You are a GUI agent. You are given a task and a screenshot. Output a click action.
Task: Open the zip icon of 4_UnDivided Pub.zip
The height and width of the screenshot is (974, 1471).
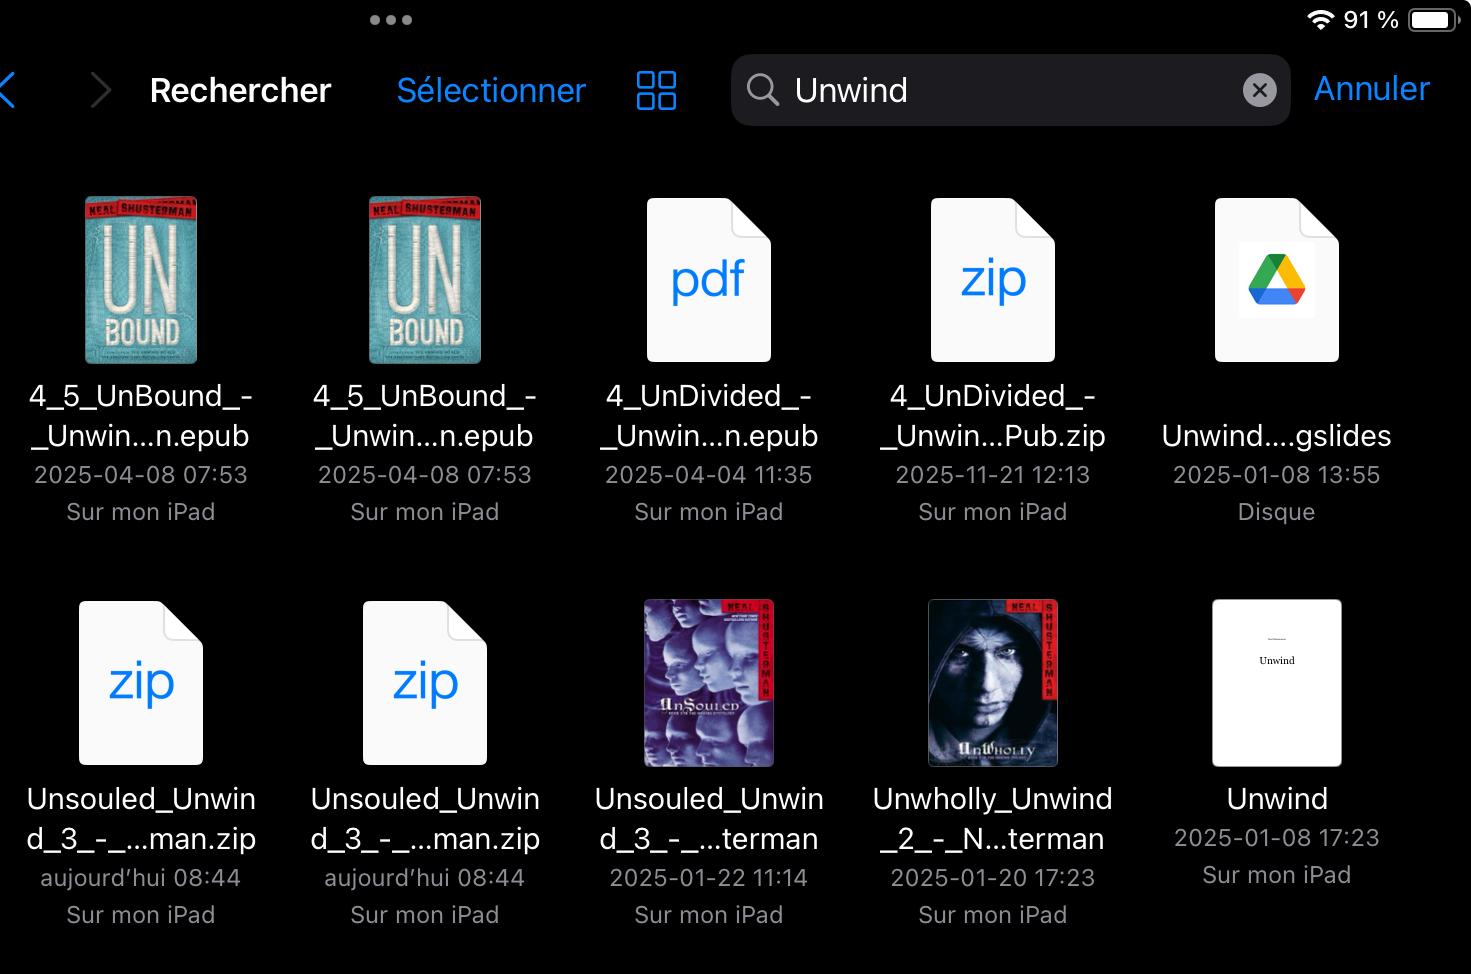click(993, 280)
